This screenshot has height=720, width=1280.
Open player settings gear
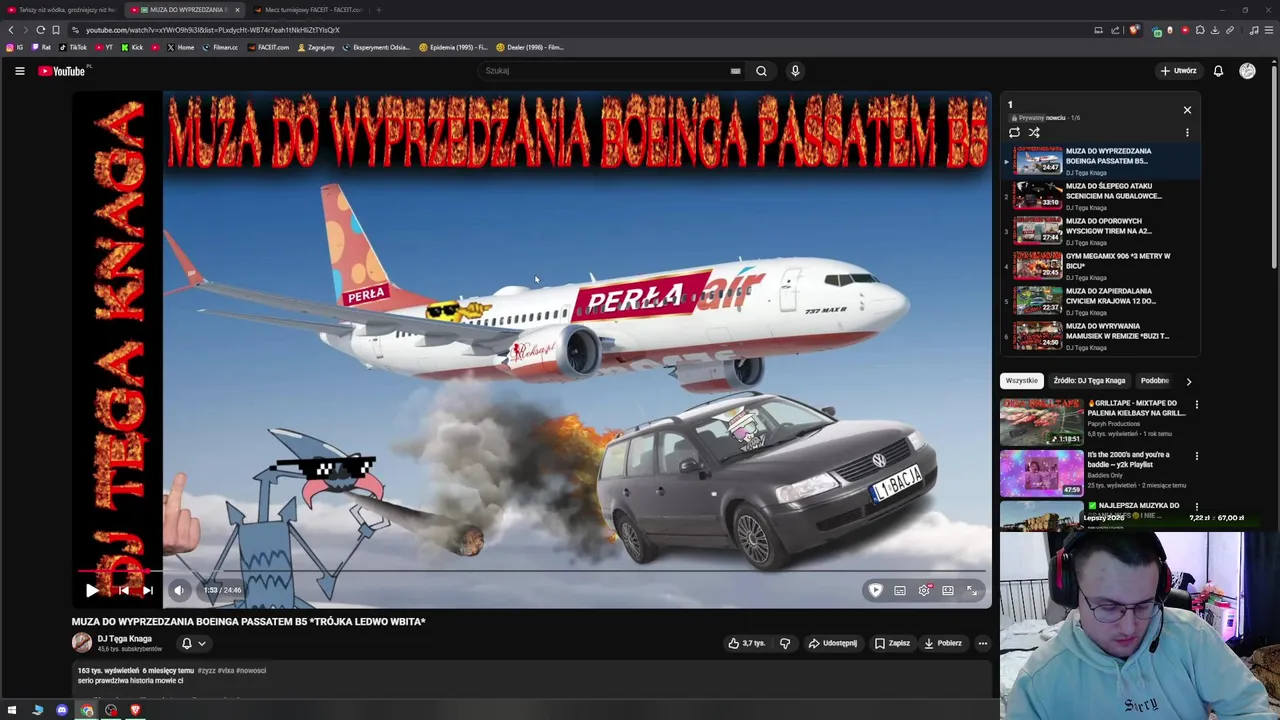pyautogui.click(x=924, y=591)
